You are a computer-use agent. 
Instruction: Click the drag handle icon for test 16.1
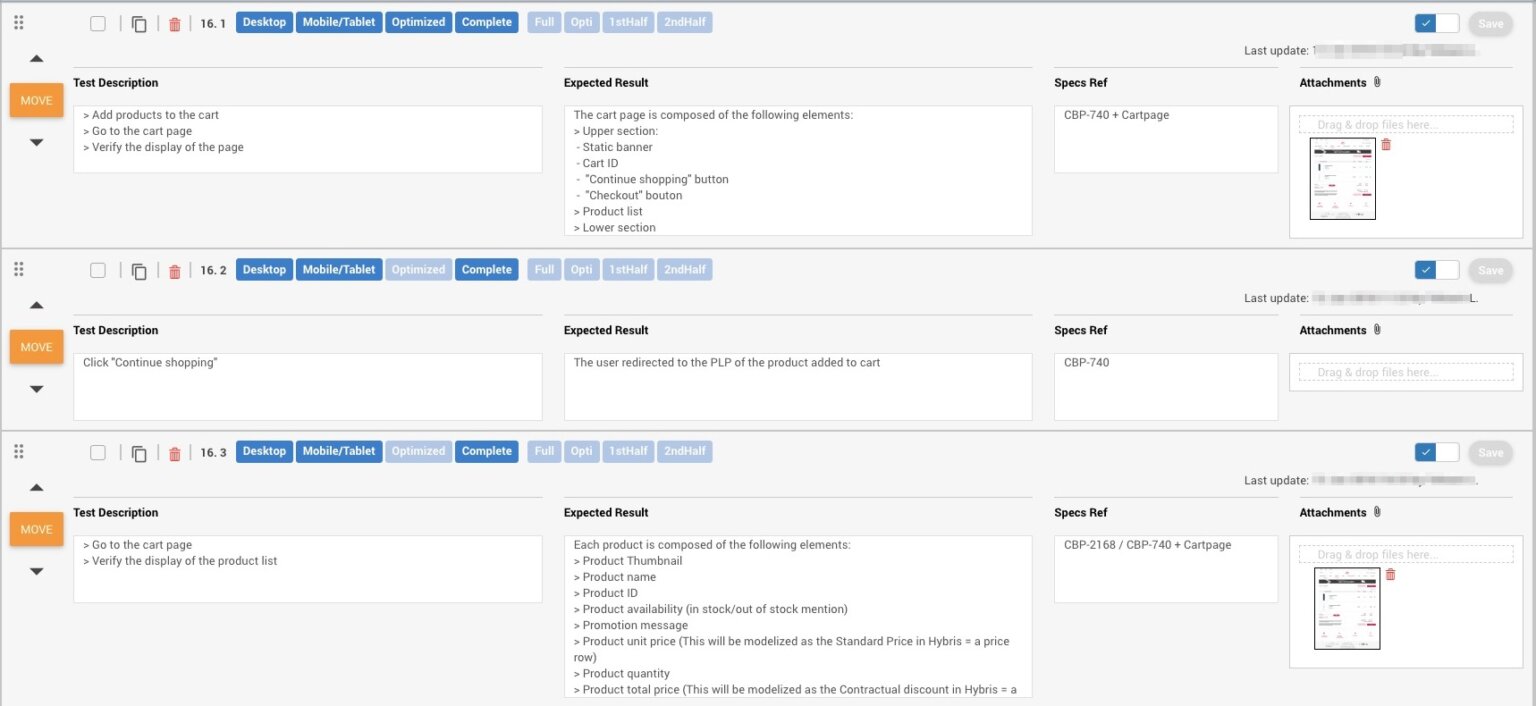click(18, 20)
